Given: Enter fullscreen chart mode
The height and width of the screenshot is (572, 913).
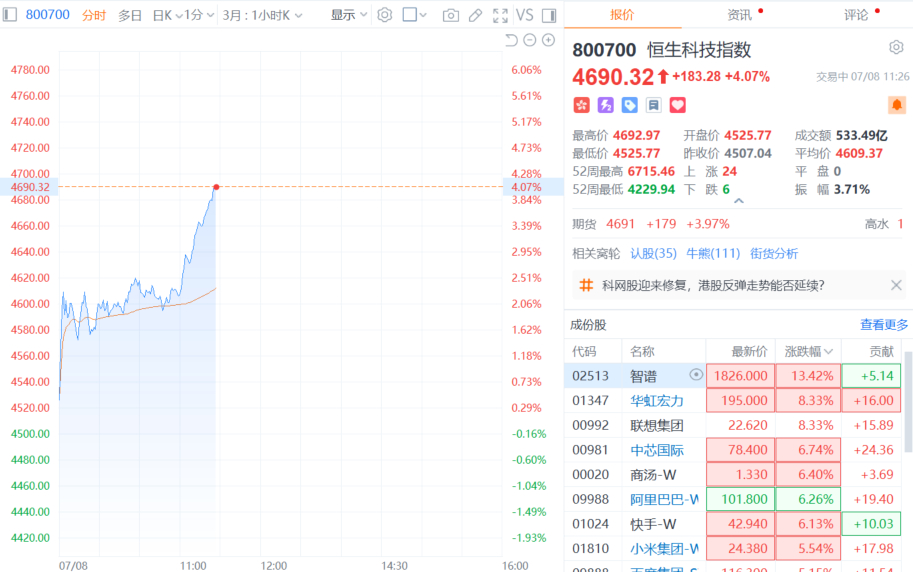Looking at the screenshot, I should pos(500,15).
